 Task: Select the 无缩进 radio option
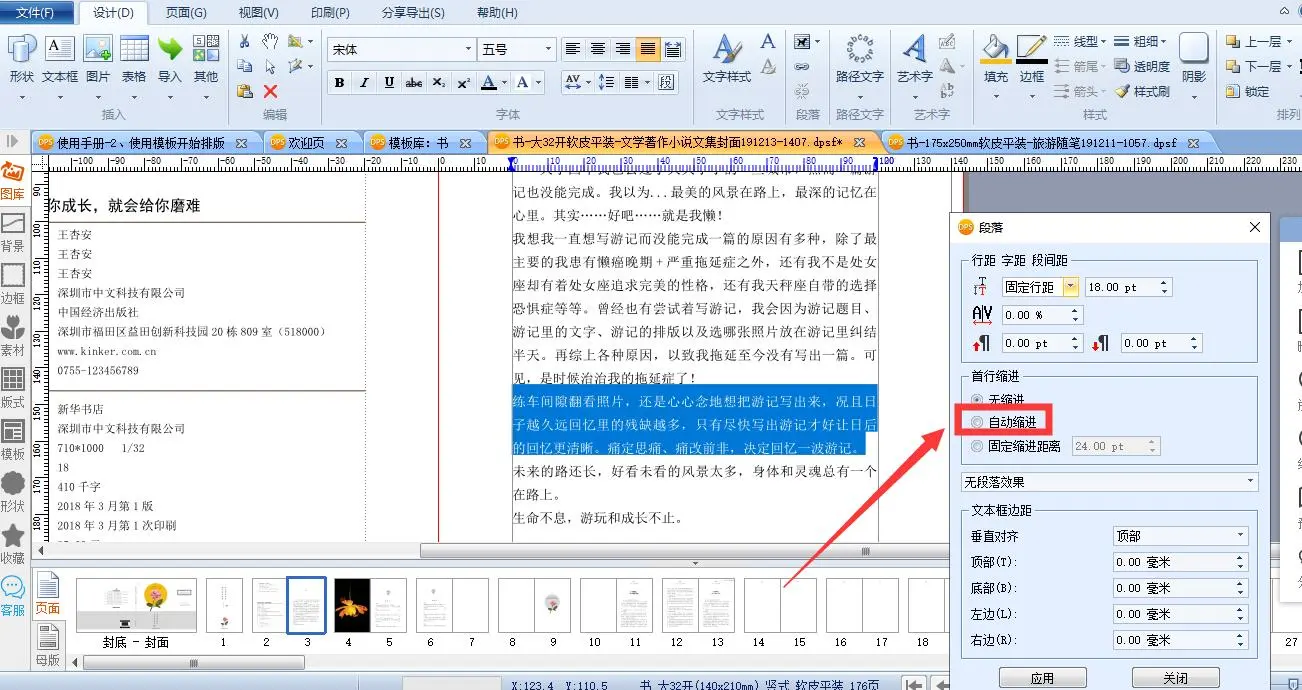(977, 399)
